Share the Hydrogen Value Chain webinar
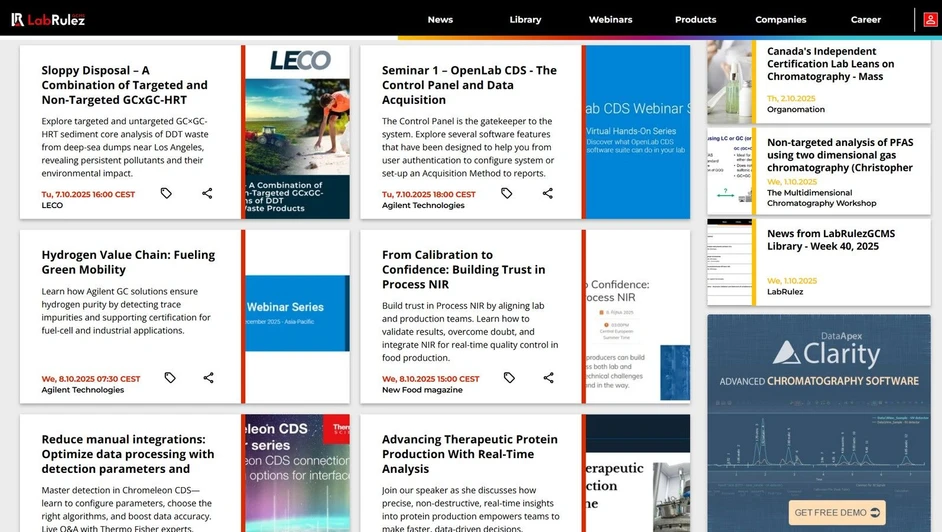This screenshot has width=942, height=532. click(x=208, y=378)
